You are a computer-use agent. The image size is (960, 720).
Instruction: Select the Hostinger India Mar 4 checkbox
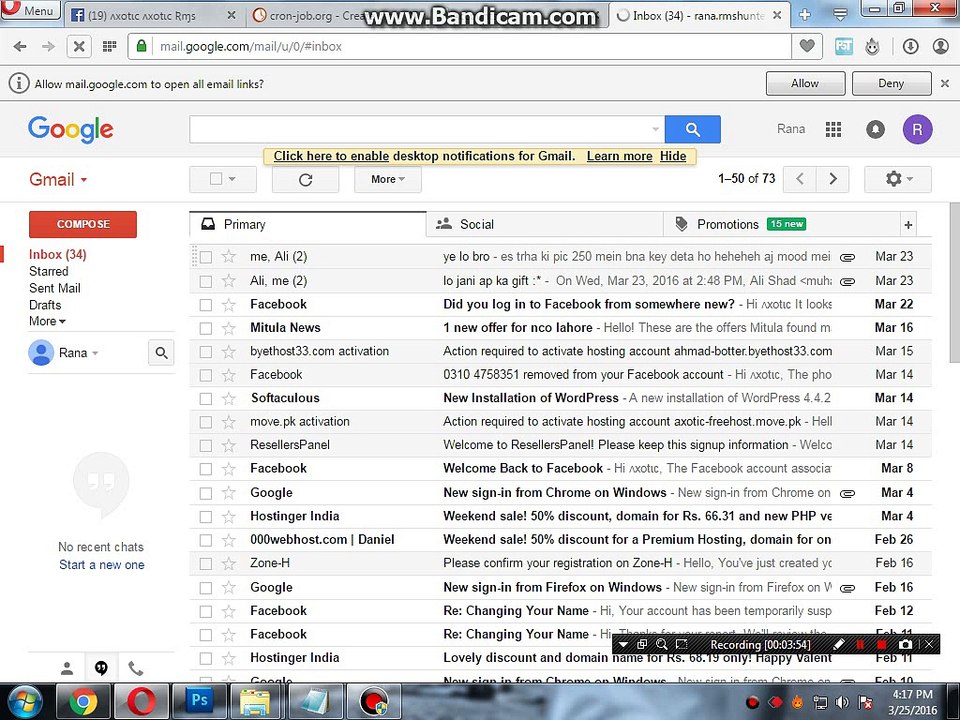click(x=206, y=517)
